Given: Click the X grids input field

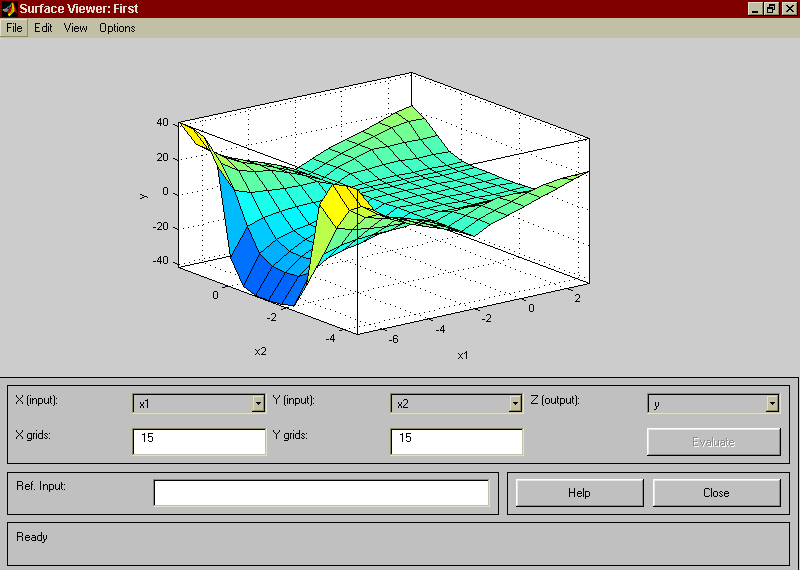Looking at the screenshot, I should pos(198,441).
